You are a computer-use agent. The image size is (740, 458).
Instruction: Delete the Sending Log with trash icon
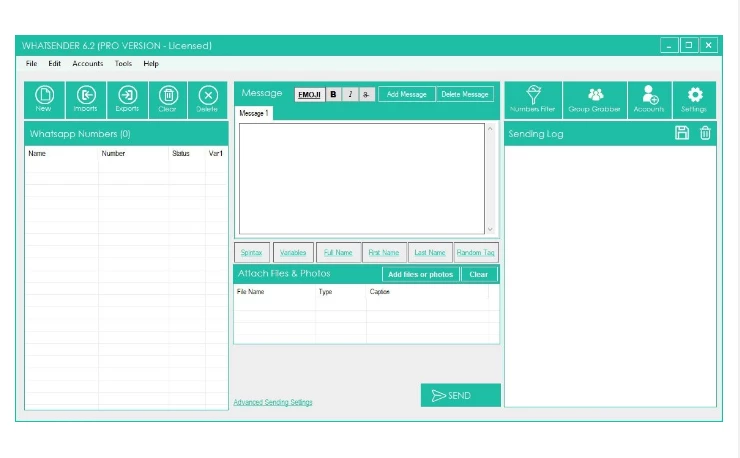(x=705, y=133)
